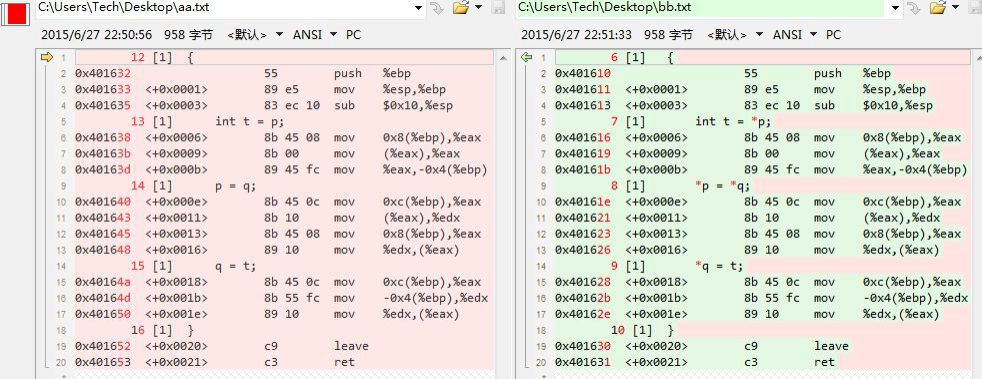Select the line 'int t = p;' in aa.txt
The height and width of the screenshot is (379, 982).
(x=285, y=122)
